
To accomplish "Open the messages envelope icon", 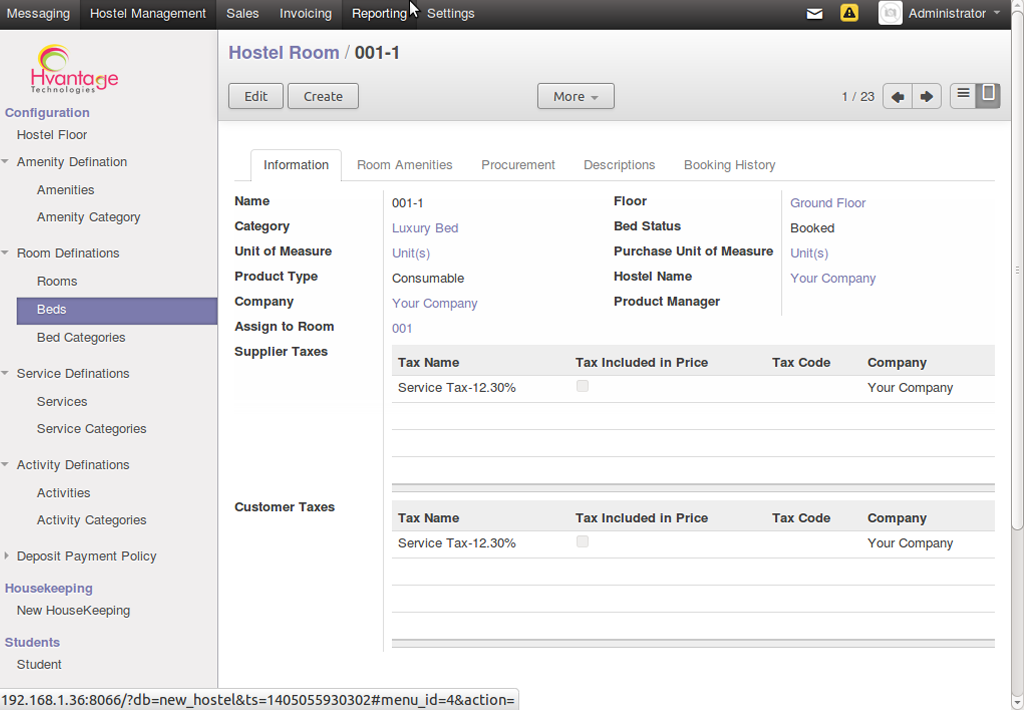I will pyautogui.click(x=814, y=14).
